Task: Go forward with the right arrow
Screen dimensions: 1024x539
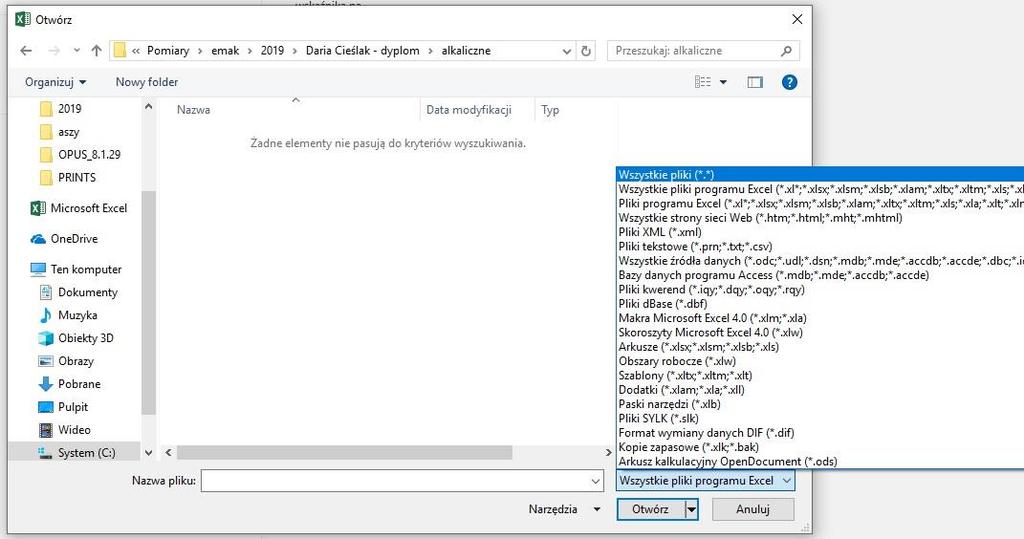Action: (x=54, y=50)
